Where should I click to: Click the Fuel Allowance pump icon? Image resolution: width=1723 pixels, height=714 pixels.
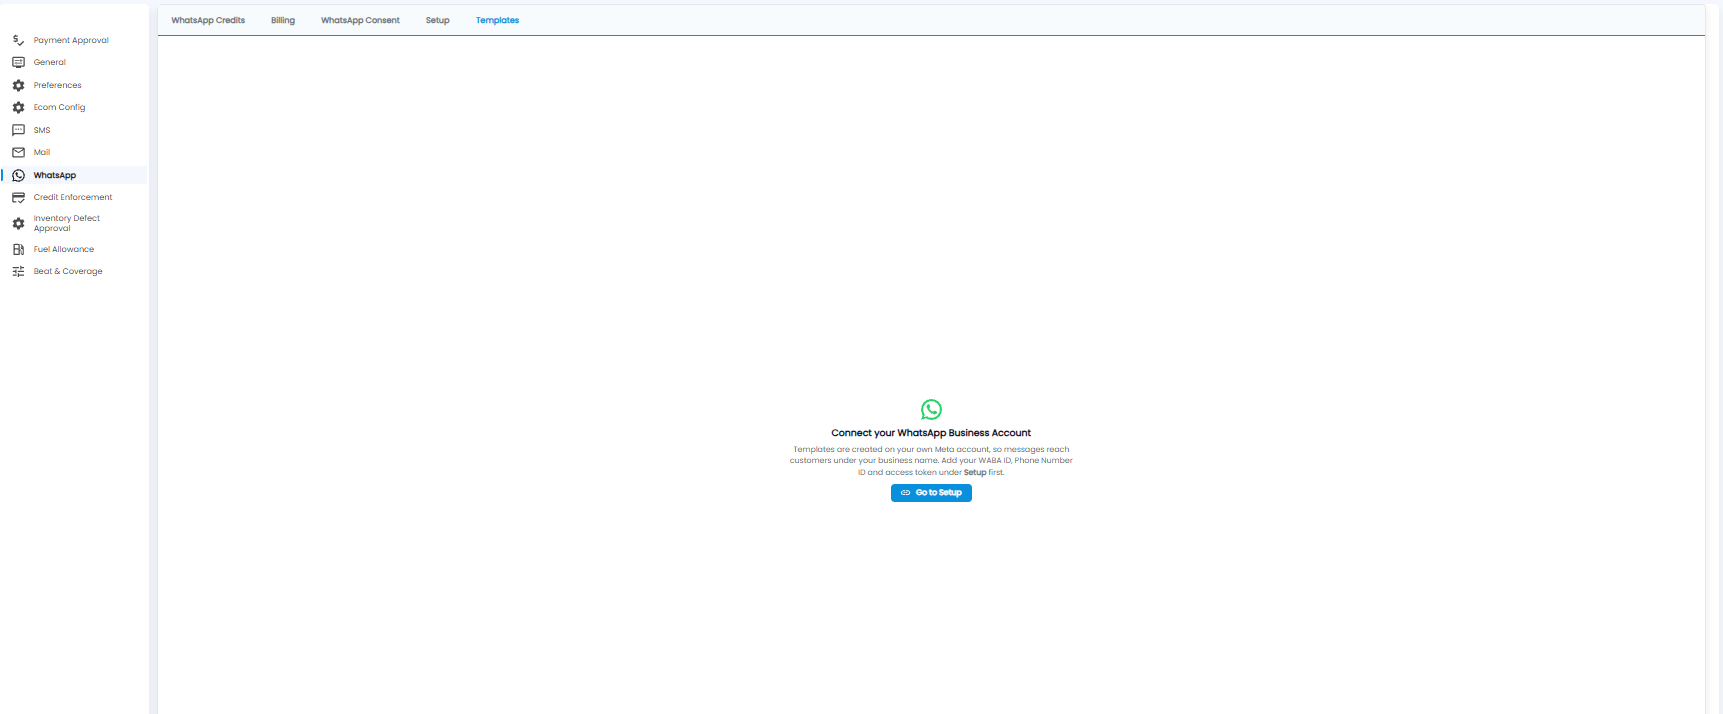coord(18,249)
